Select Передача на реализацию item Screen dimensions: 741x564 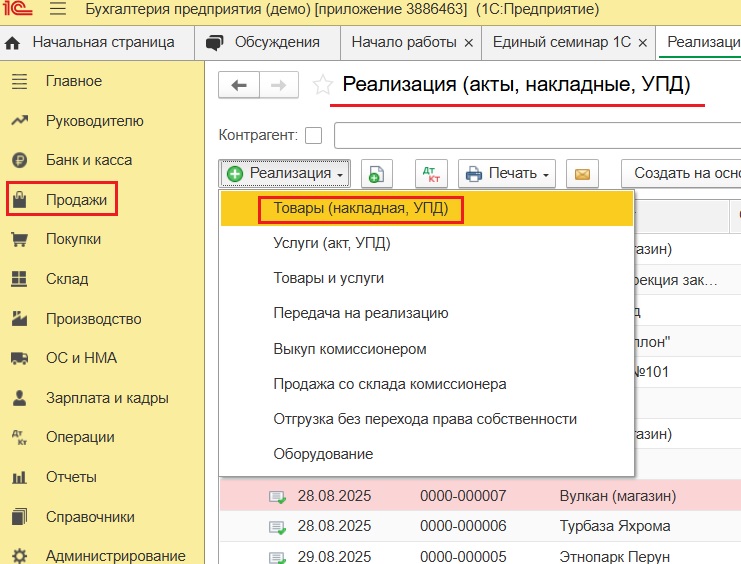click(x=360, y=313)
